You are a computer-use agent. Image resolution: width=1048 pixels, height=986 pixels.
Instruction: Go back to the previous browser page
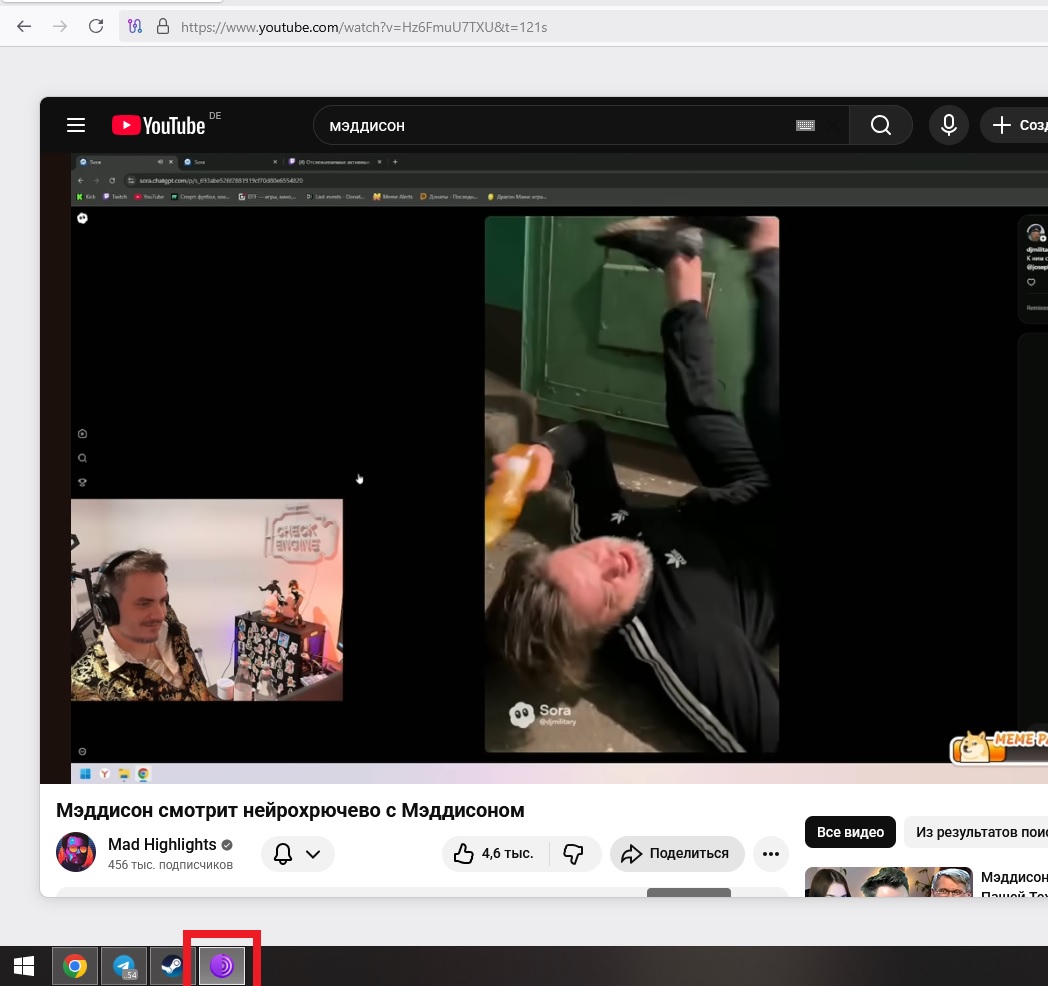point(24,27)
